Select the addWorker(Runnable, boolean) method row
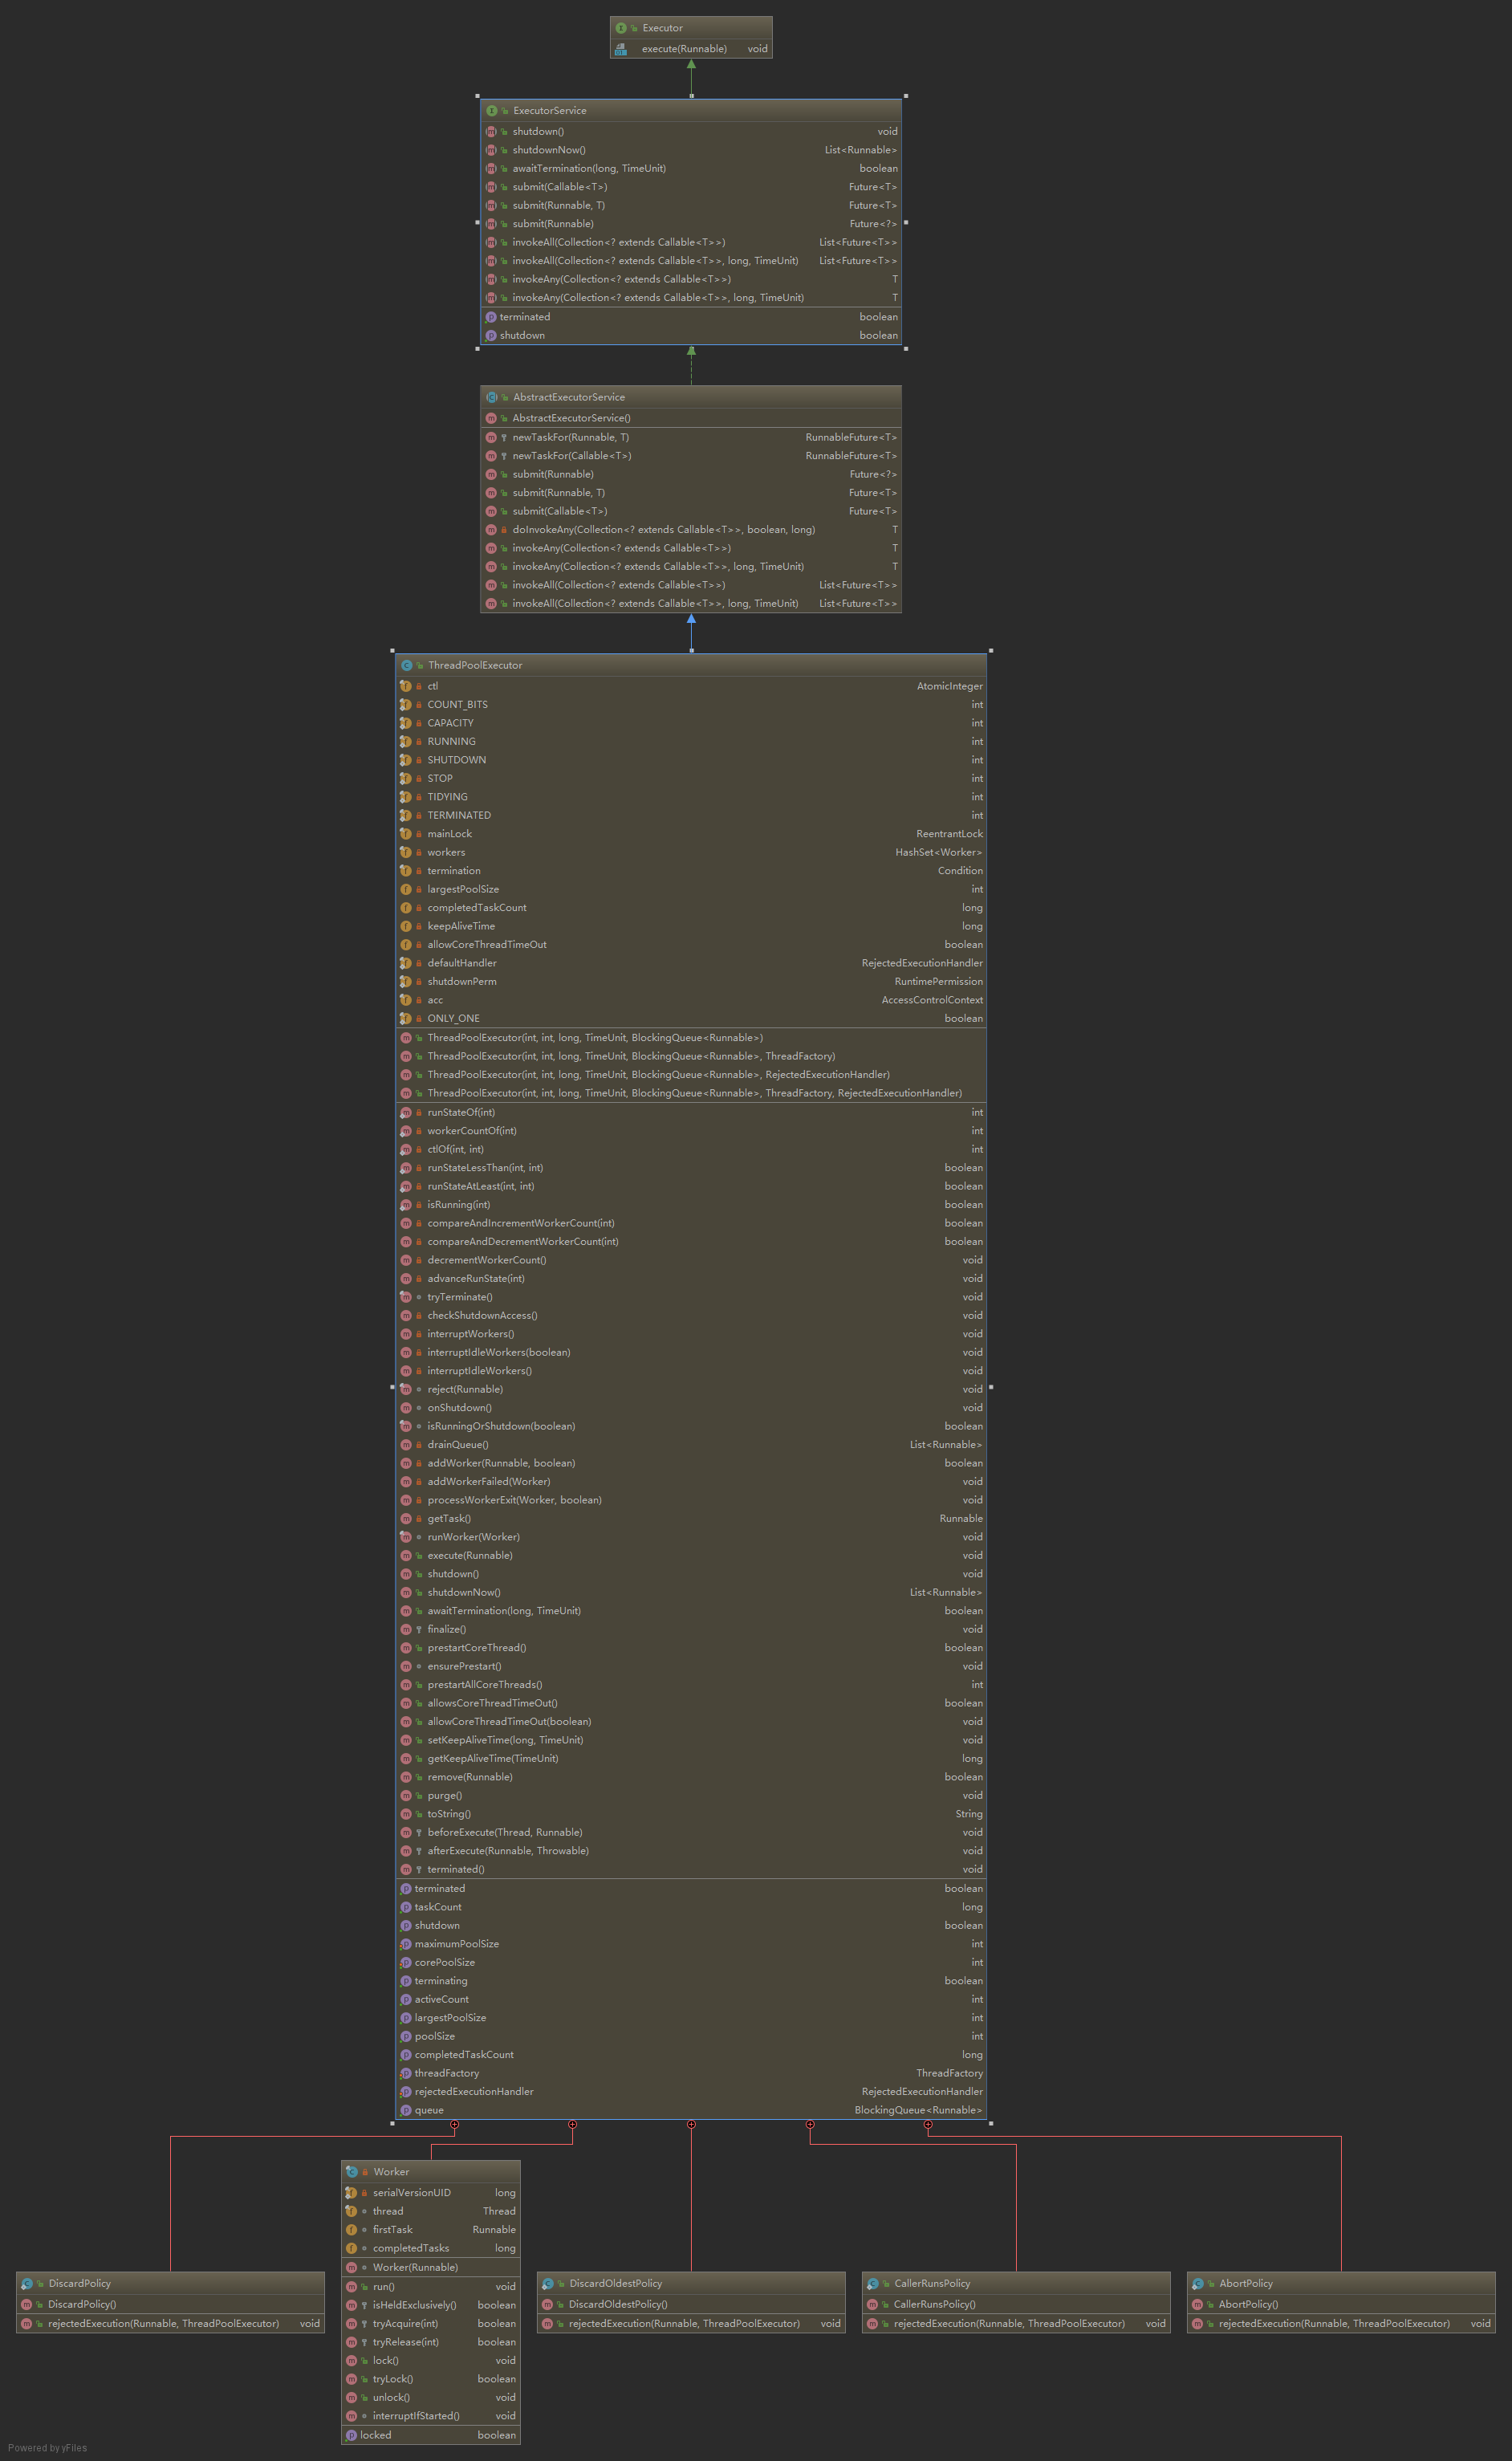This screenshot has width=1512, height=2461. point(691,1463)
